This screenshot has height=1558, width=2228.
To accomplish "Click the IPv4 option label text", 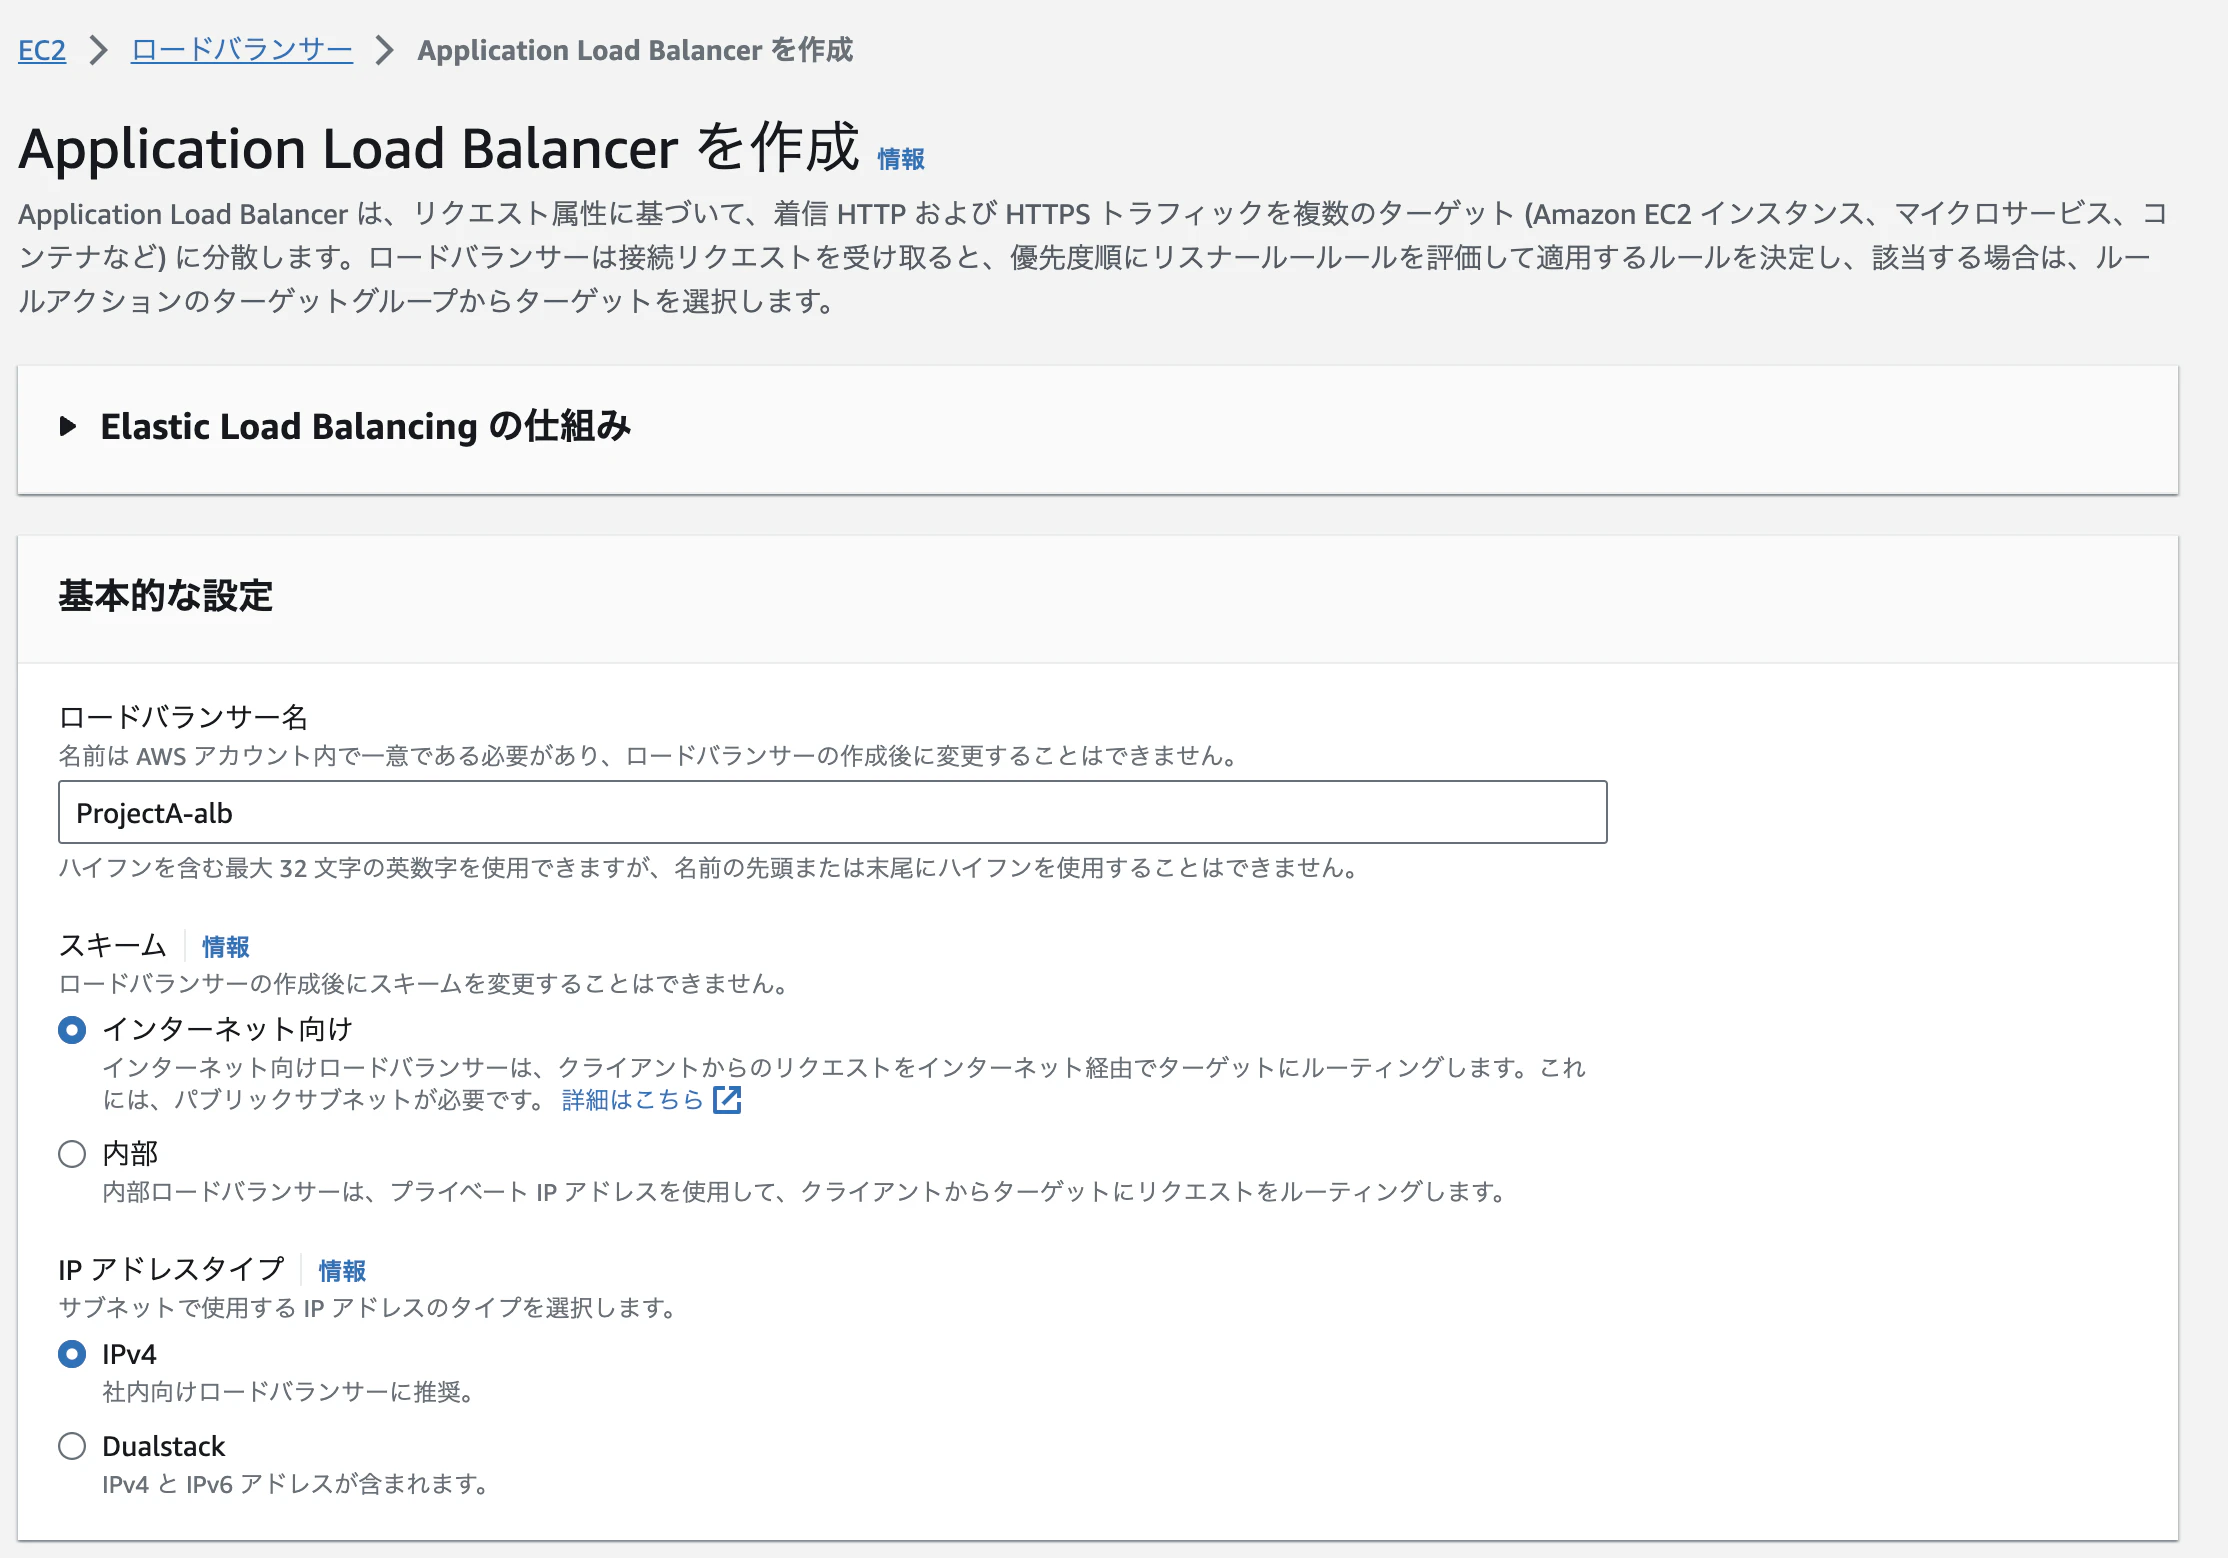I will [x=129, y=1354].
